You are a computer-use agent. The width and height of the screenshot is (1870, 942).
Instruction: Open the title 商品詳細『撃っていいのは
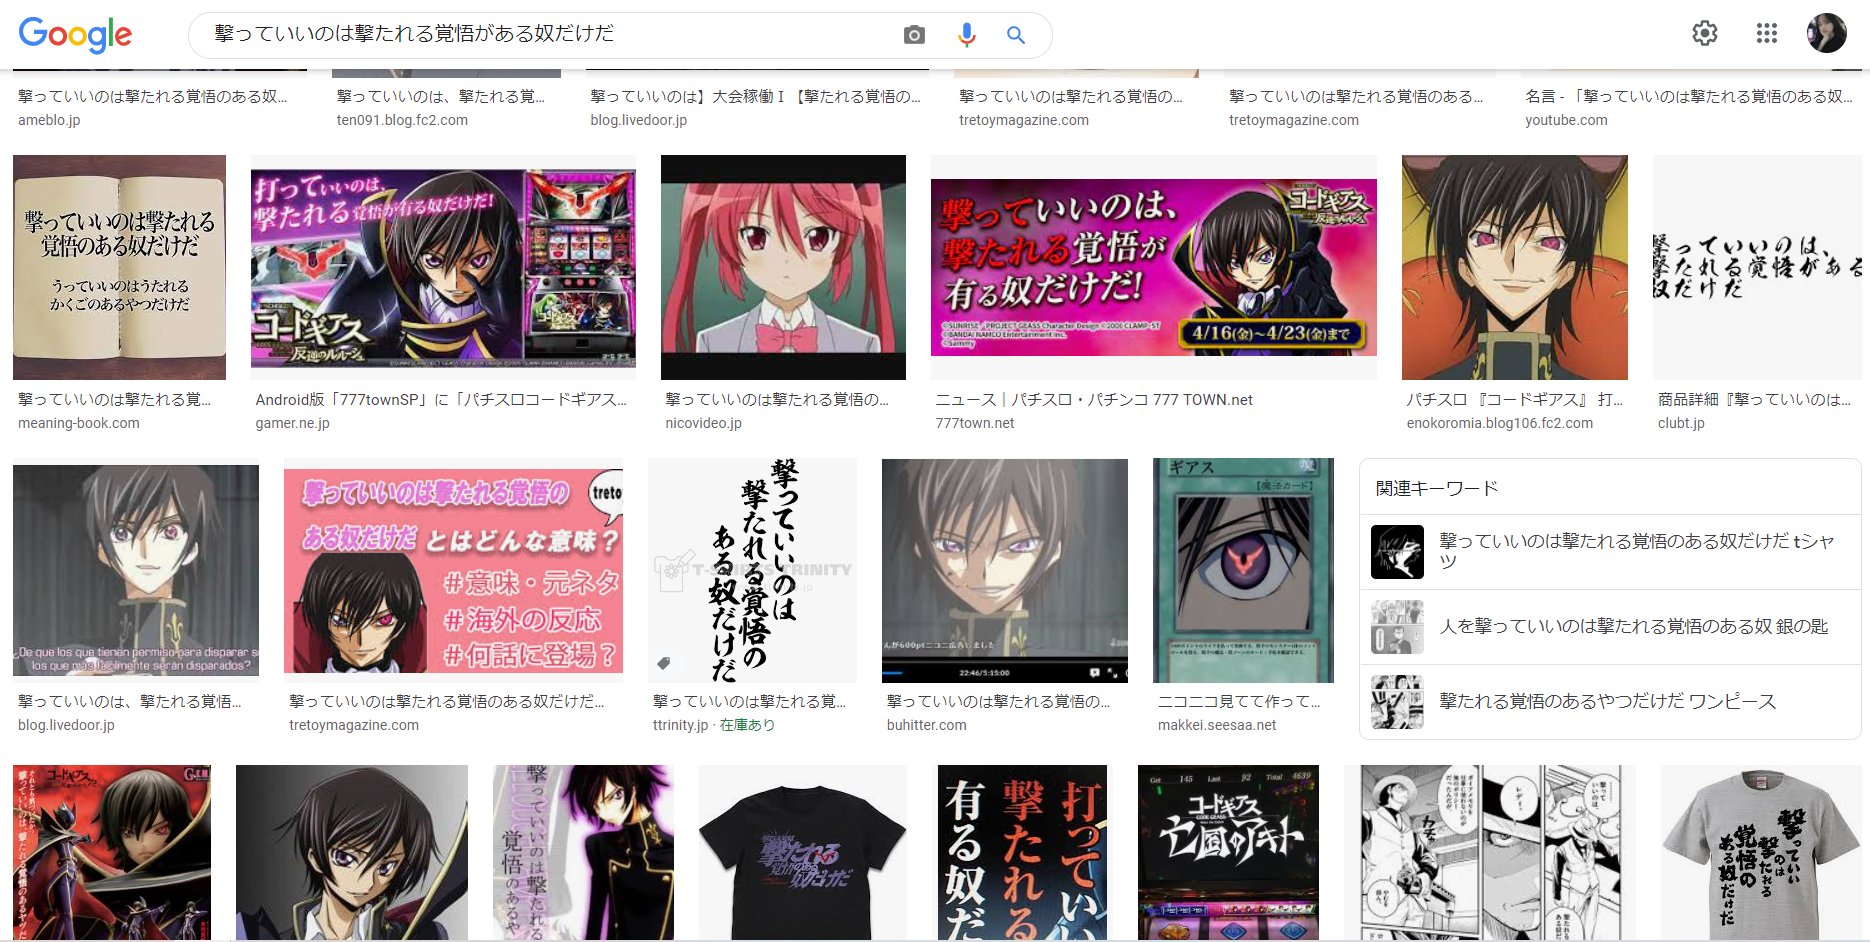click(x=1754, y=399)
